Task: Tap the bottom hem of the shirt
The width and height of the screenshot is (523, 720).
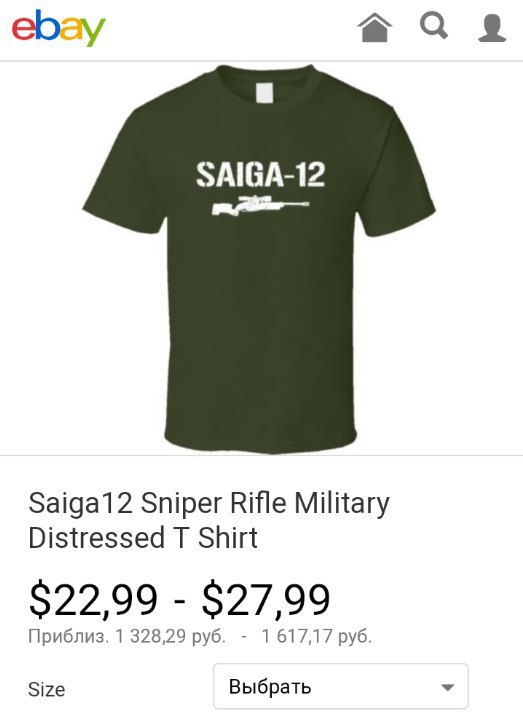Action: tap(260, 441)
